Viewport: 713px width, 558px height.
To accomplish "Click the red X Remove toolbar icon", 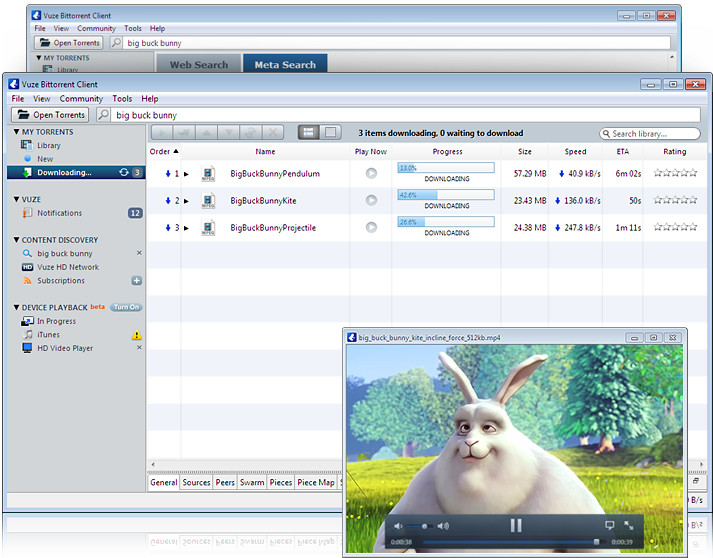I will click(273, 133).
